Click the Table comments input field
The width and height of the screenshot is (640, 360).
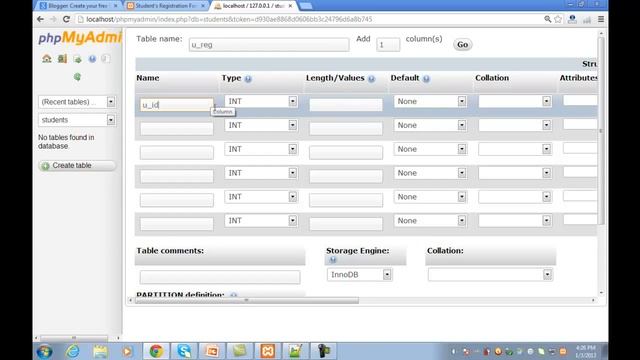220,277
